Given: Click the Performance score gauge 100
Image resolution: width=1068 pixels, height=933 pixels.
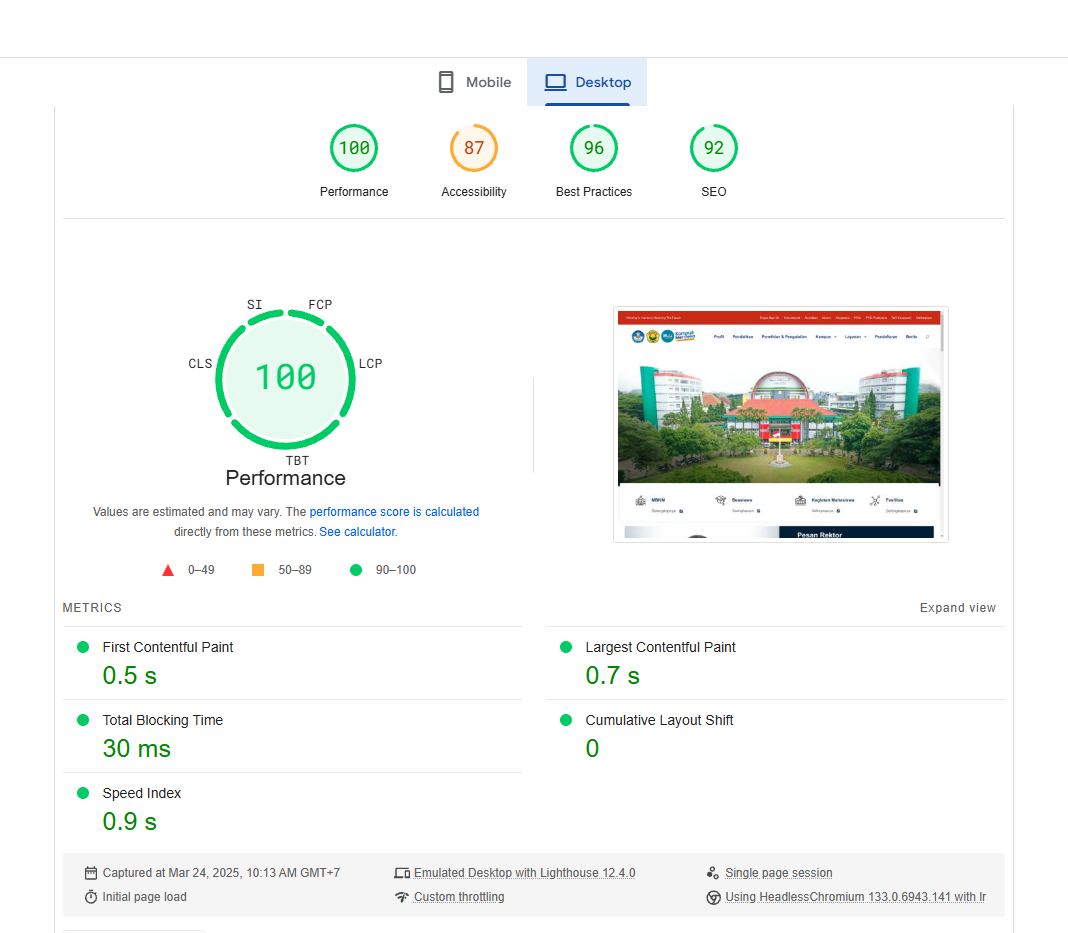Looking at the screenshot, I should 354,148.
